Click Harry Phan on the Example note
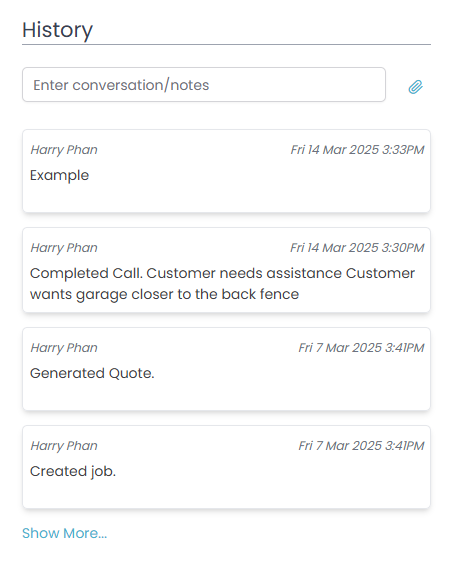This screenshot has height=568, width=471. (64, 150)
